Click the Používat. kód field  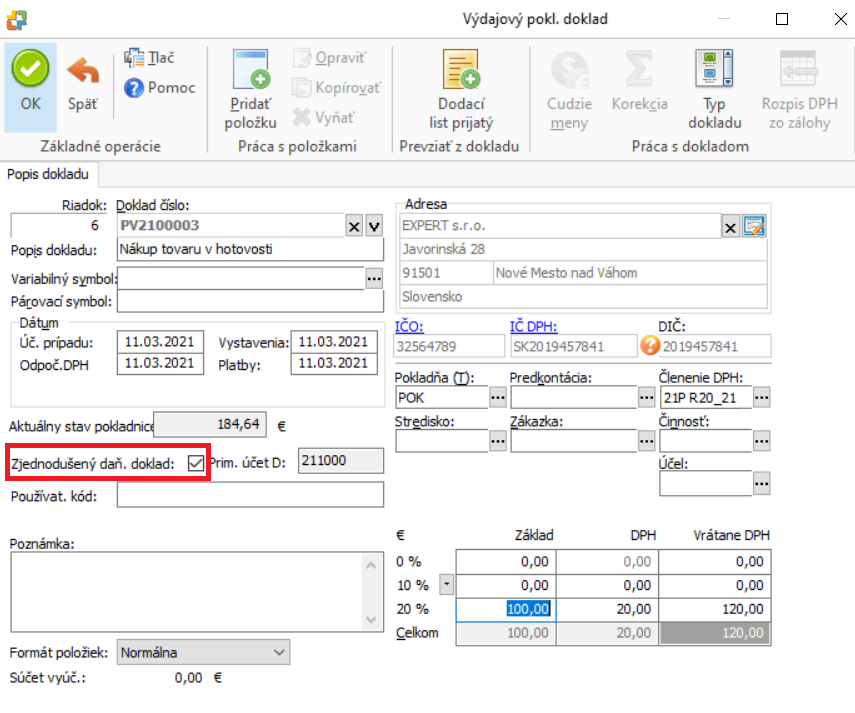(x=250, y=496)
